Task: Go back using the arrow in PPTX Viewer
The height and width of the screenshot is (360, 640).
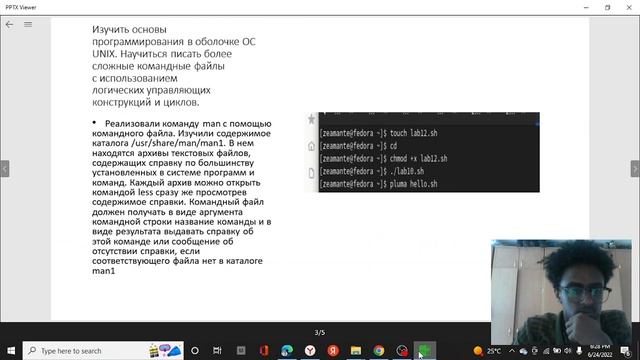Action: (x=9, y=24)
